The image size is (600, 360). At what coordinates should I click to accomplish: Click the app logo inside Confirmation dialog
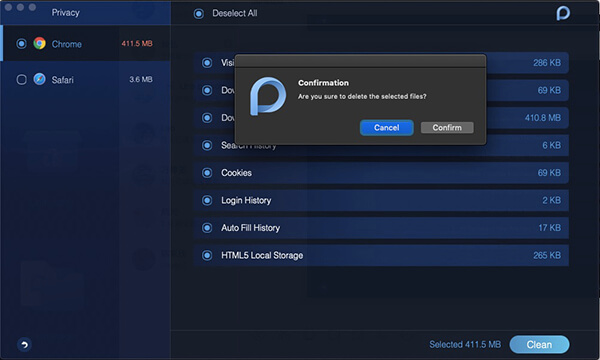point(268,96)
